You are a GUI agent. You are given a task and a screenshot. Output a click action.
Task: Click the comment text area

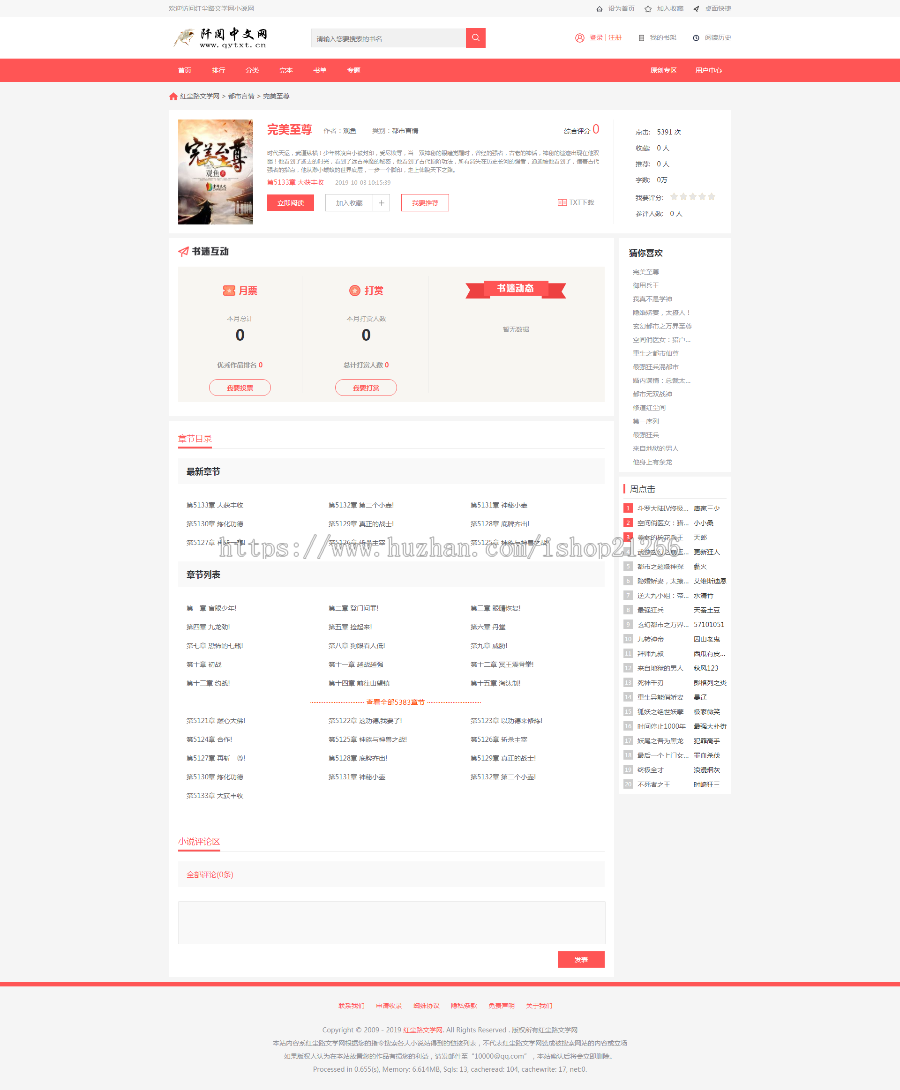click(391, 922)
